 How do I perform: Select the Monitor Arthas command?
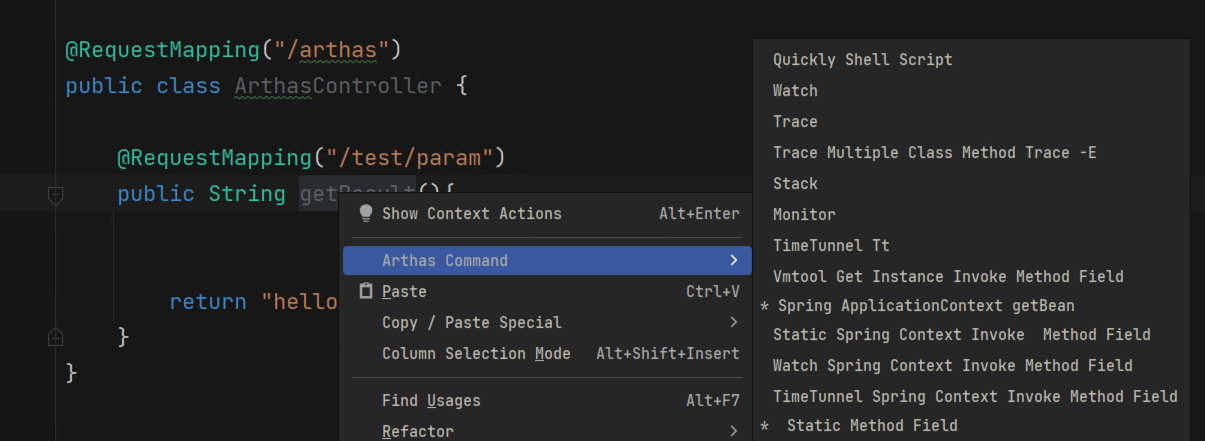click(971, 214)
